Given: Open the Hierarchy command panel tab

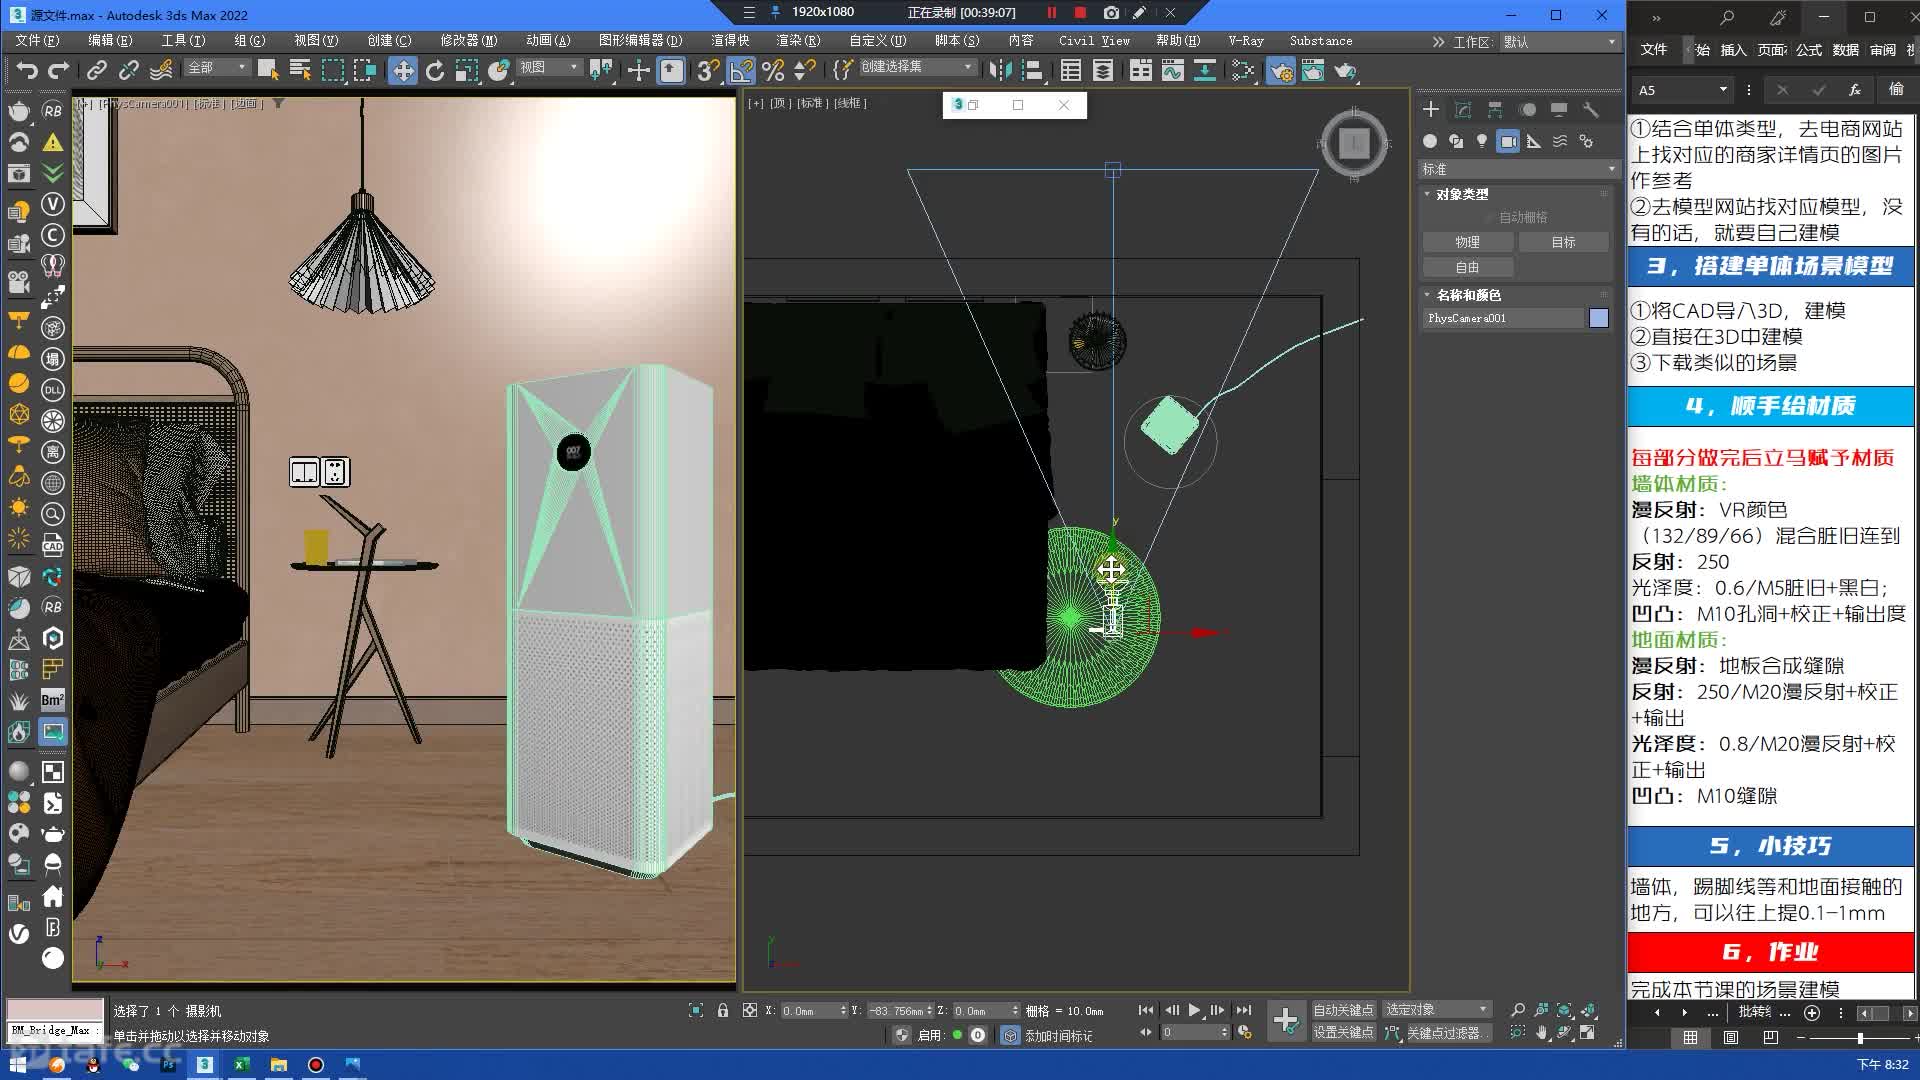Looking at the screenshot, I should click(x=1495, y=109).
